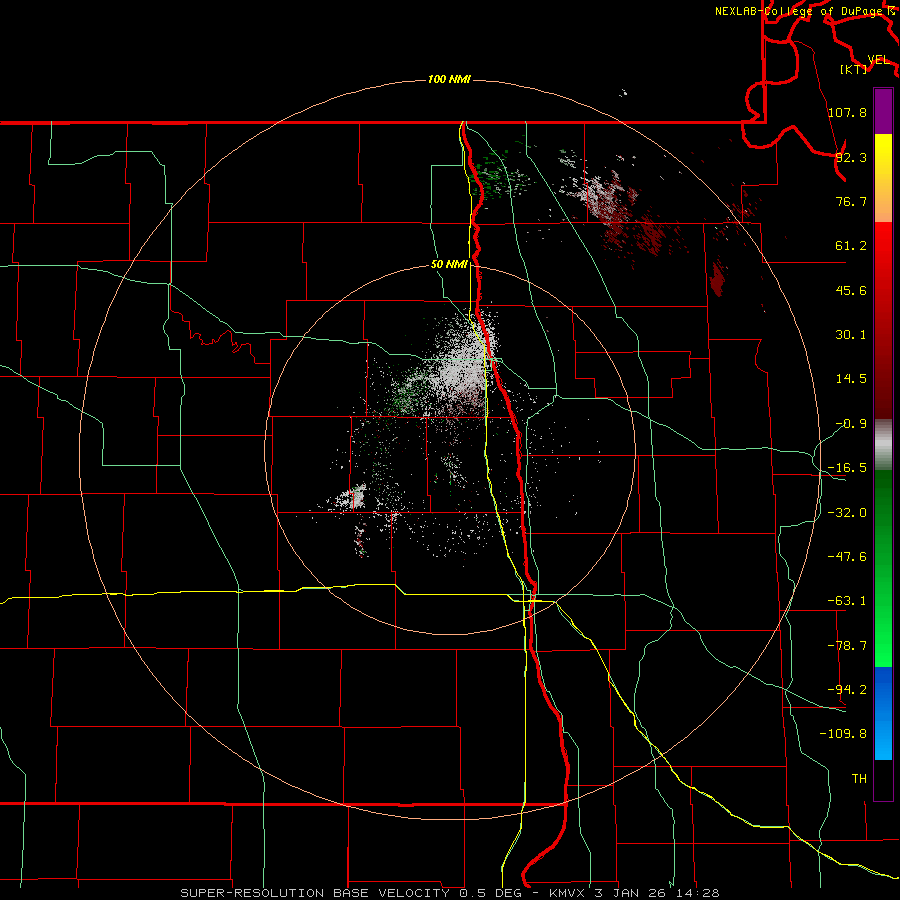
Task: Select the -63.1 velocity scale value
Action: click(847, 601)
